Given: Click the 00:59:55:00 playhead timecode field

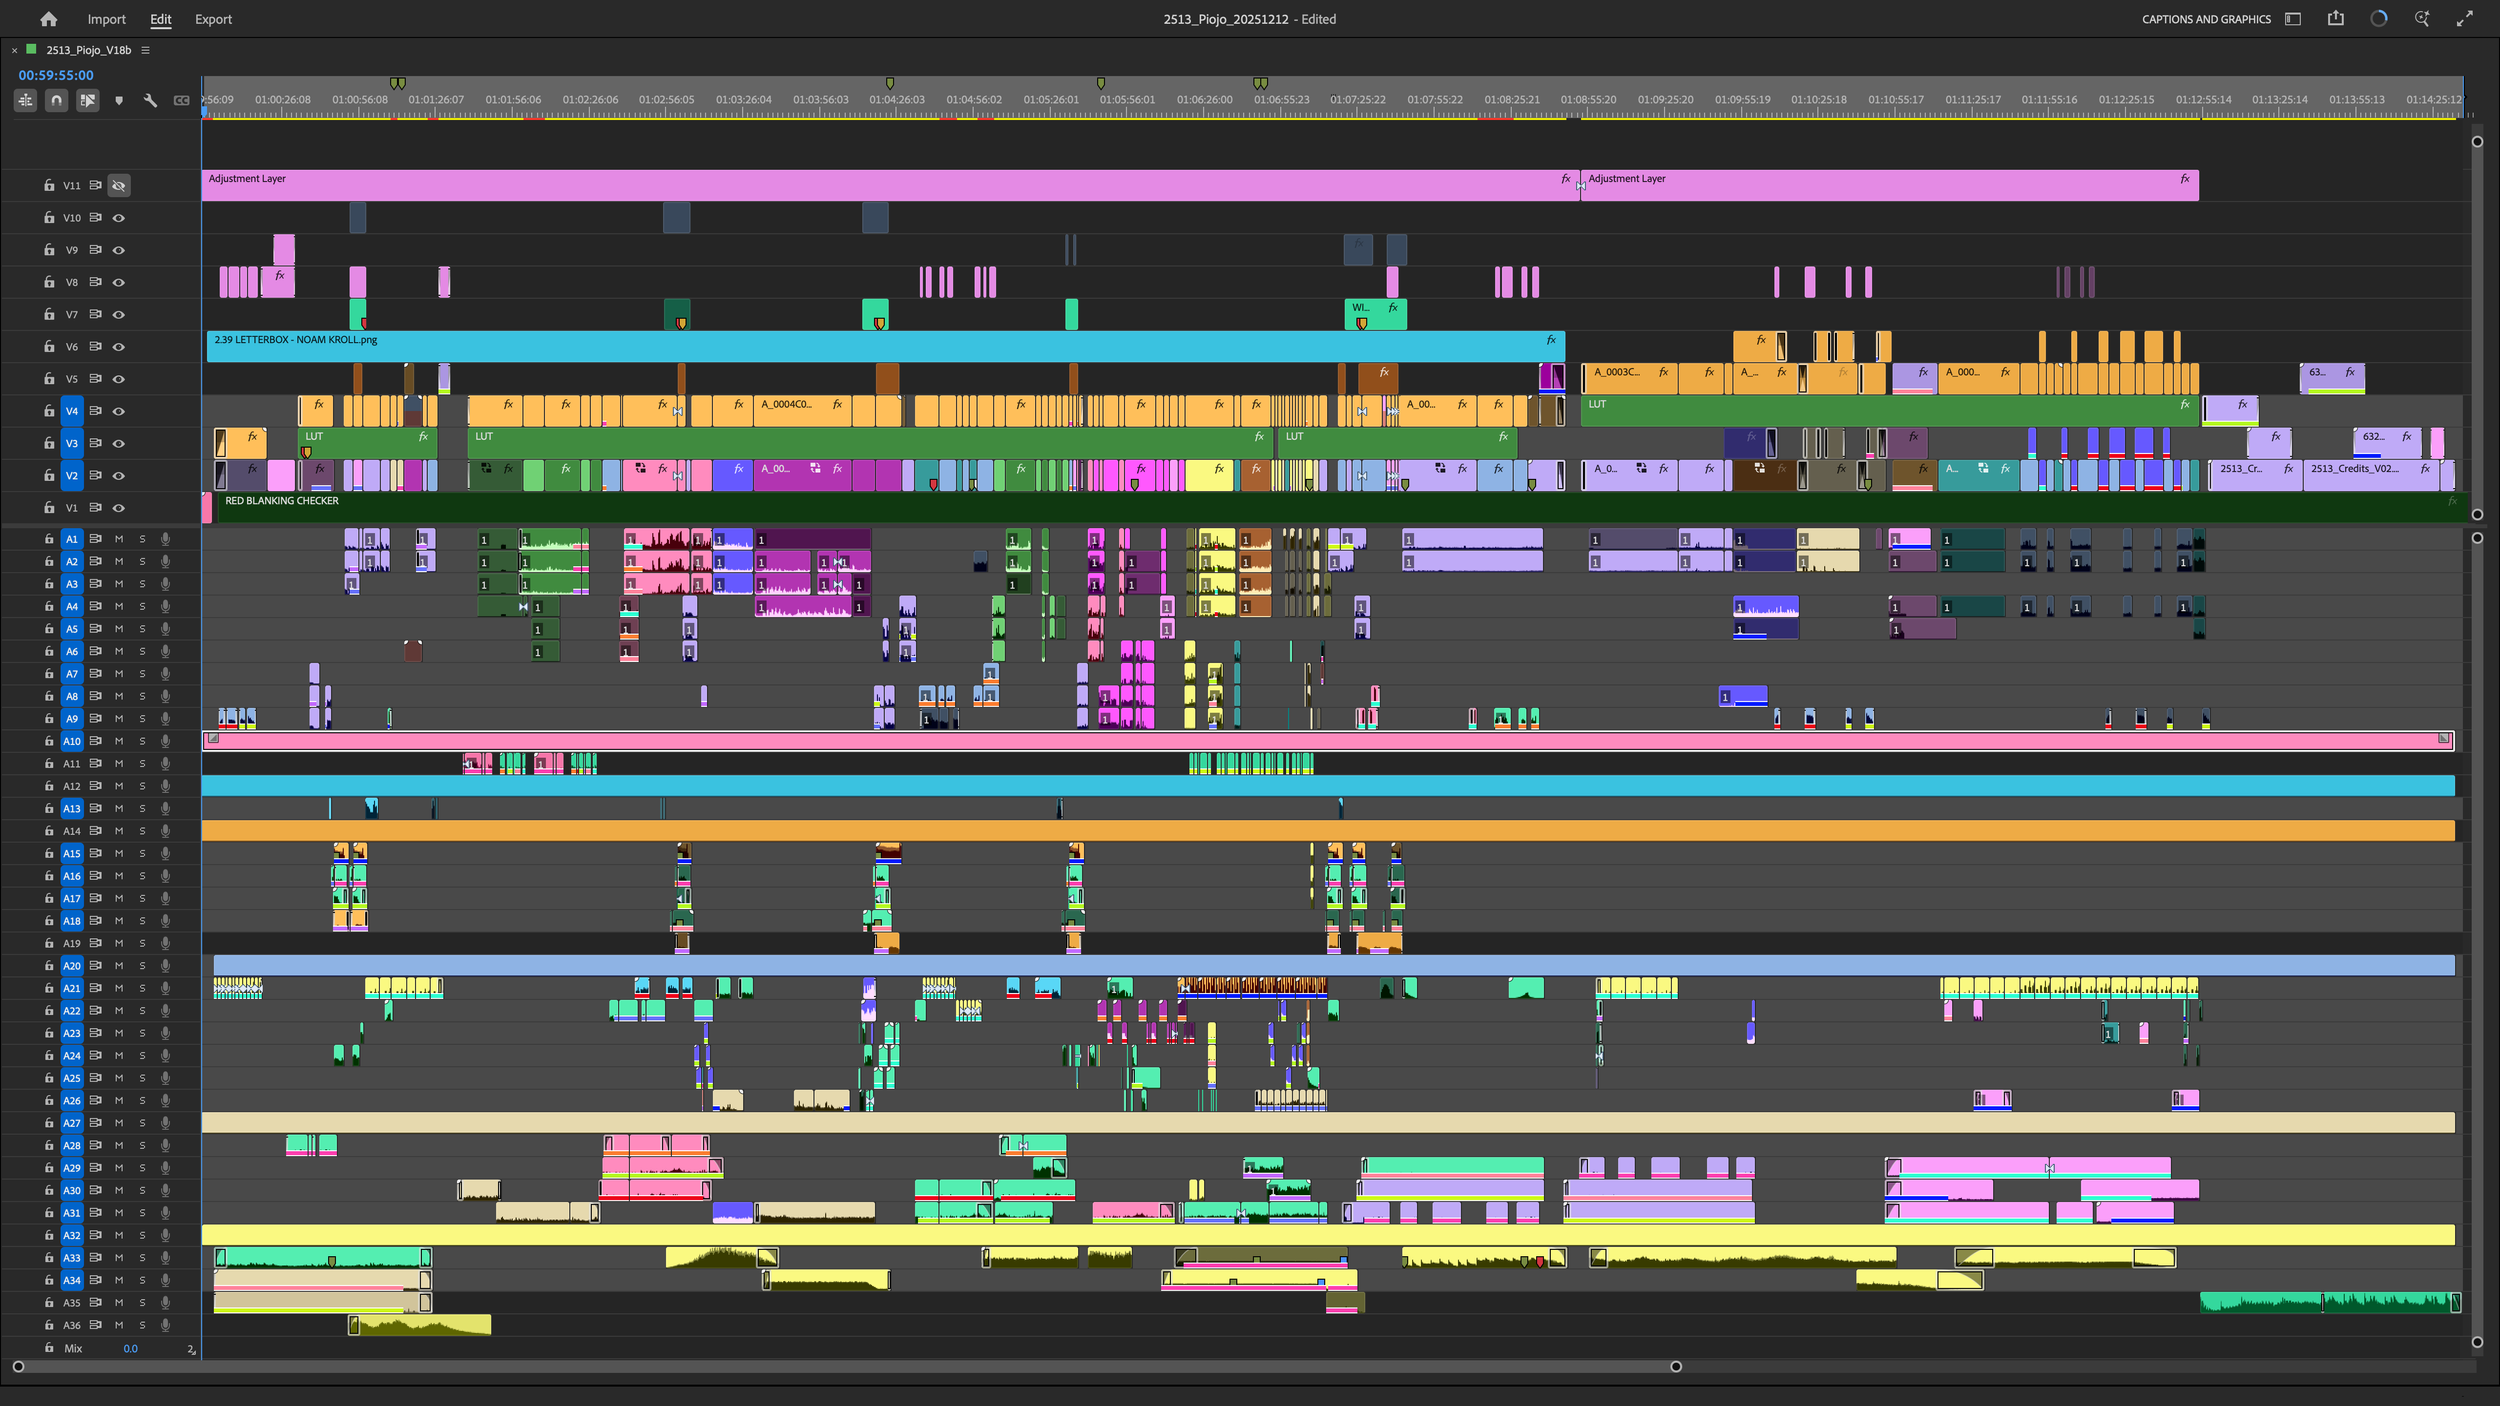Looking at the screenshot, I should coord(56,75).
